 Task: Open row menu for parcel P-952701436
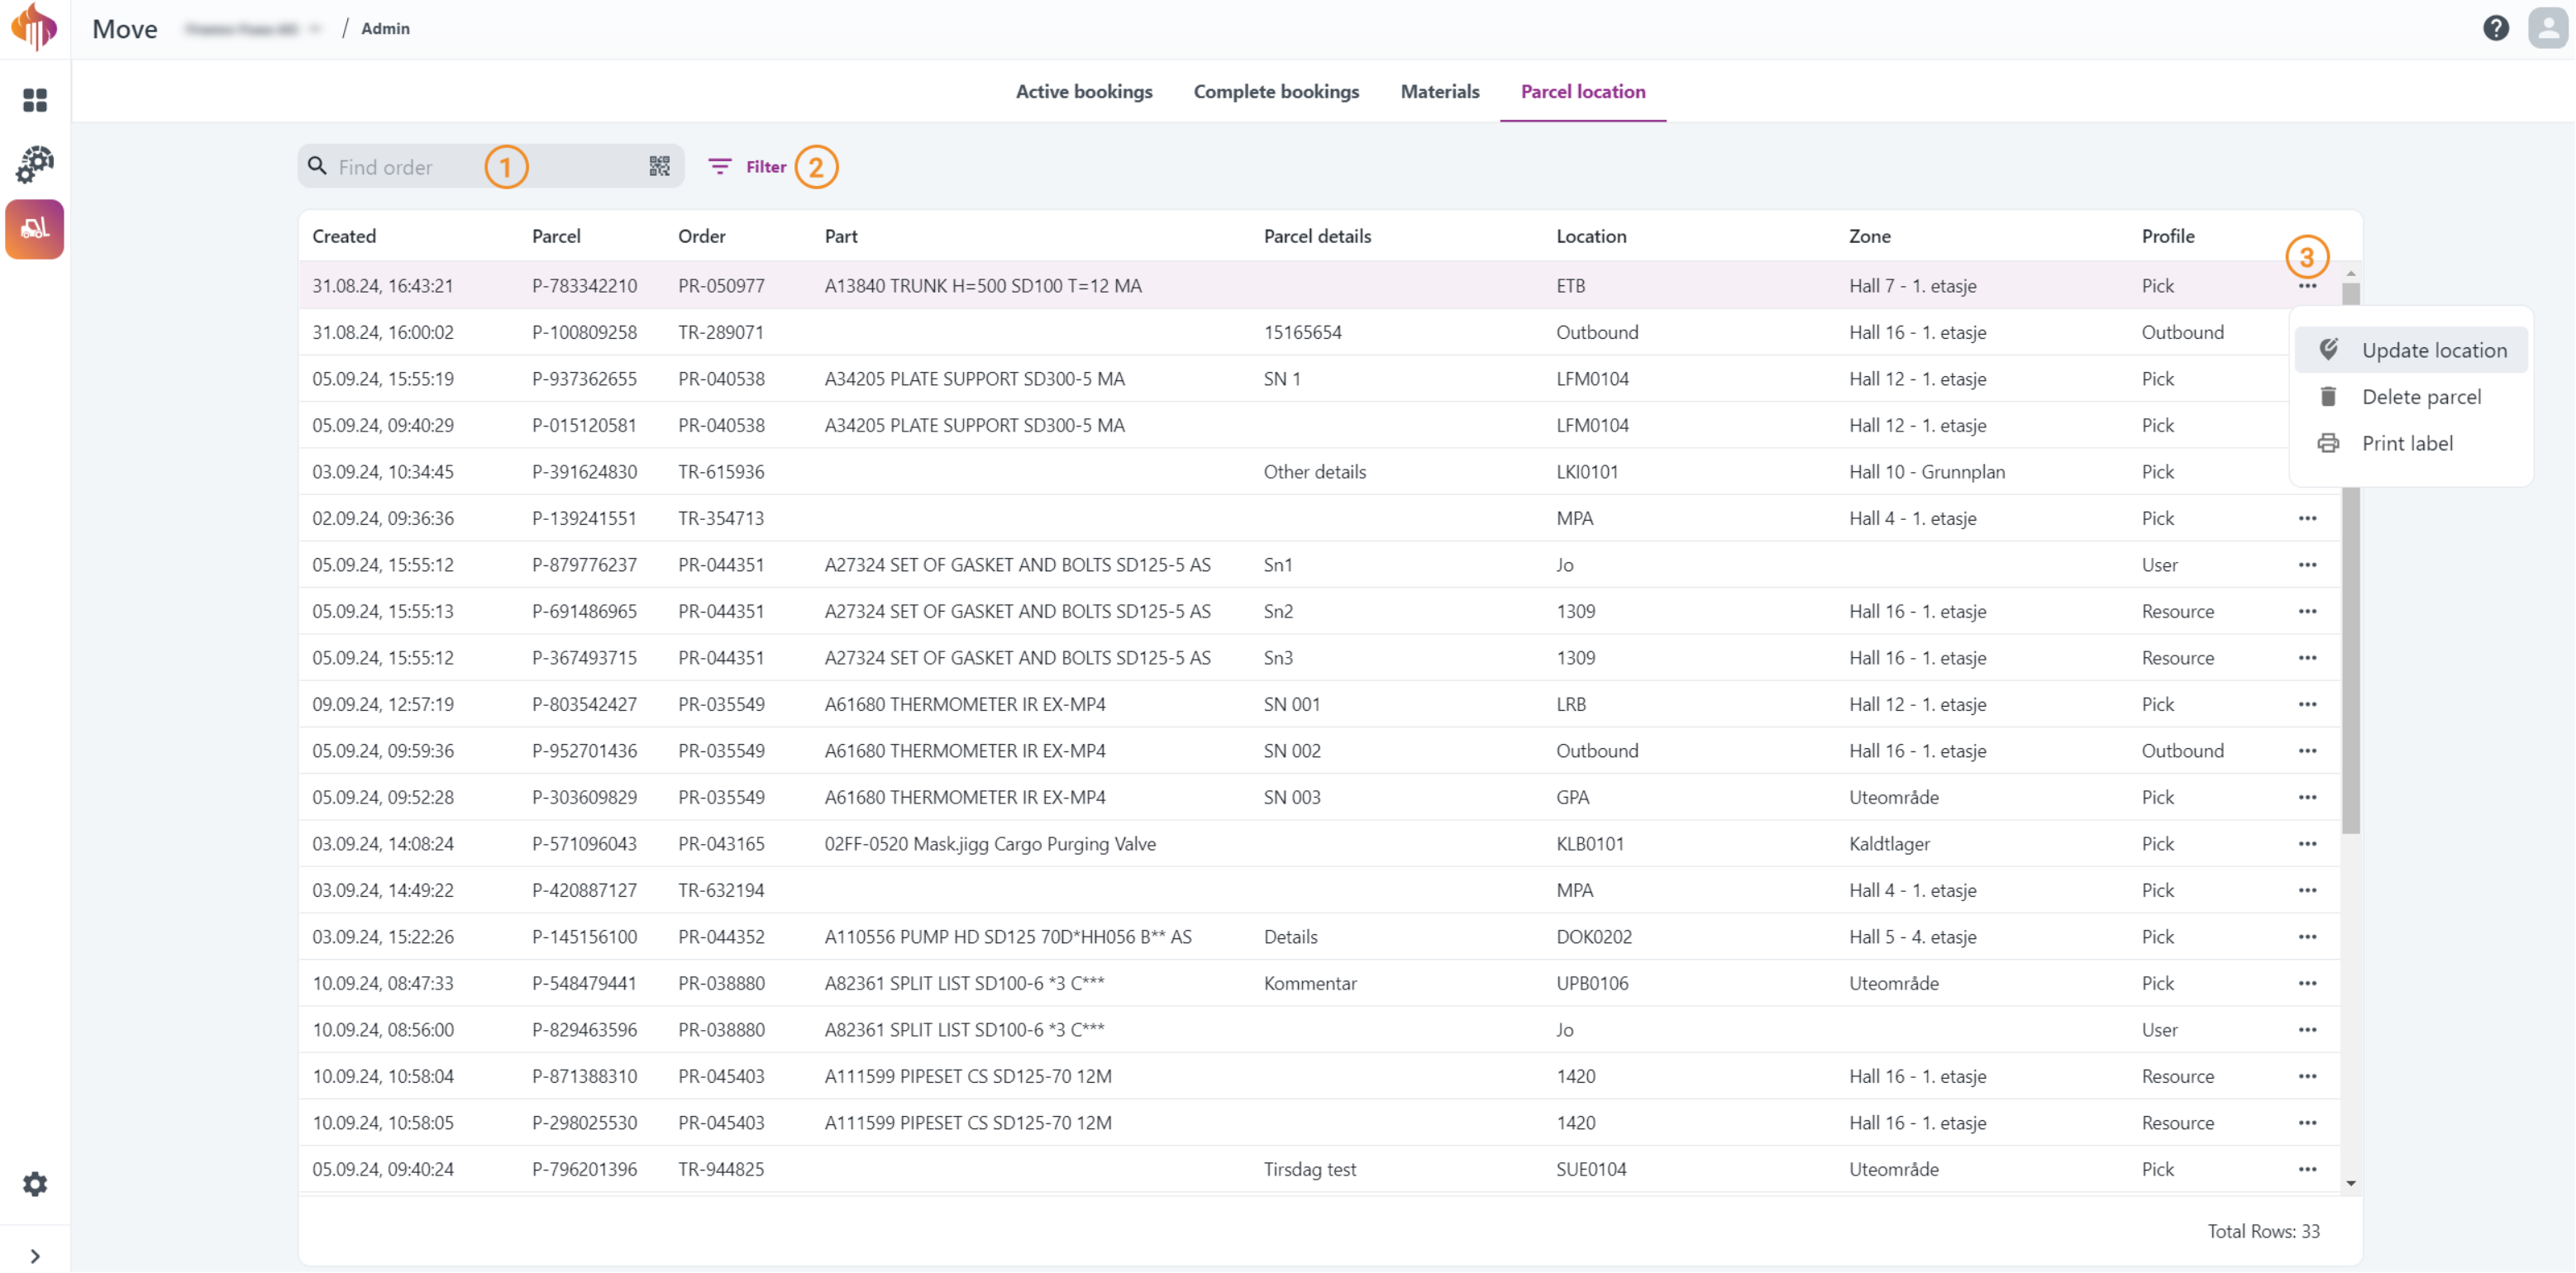(2306, 751)
